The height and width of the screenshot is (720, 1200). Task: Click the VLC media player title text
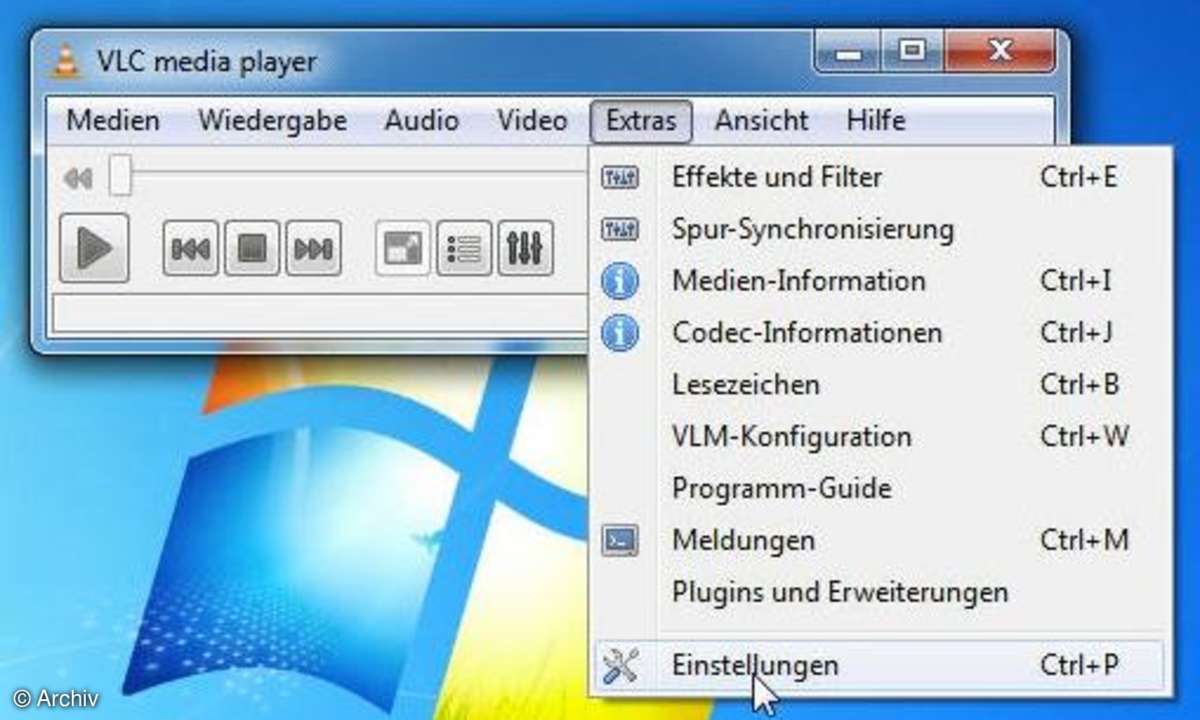click(x=206, y=62)
